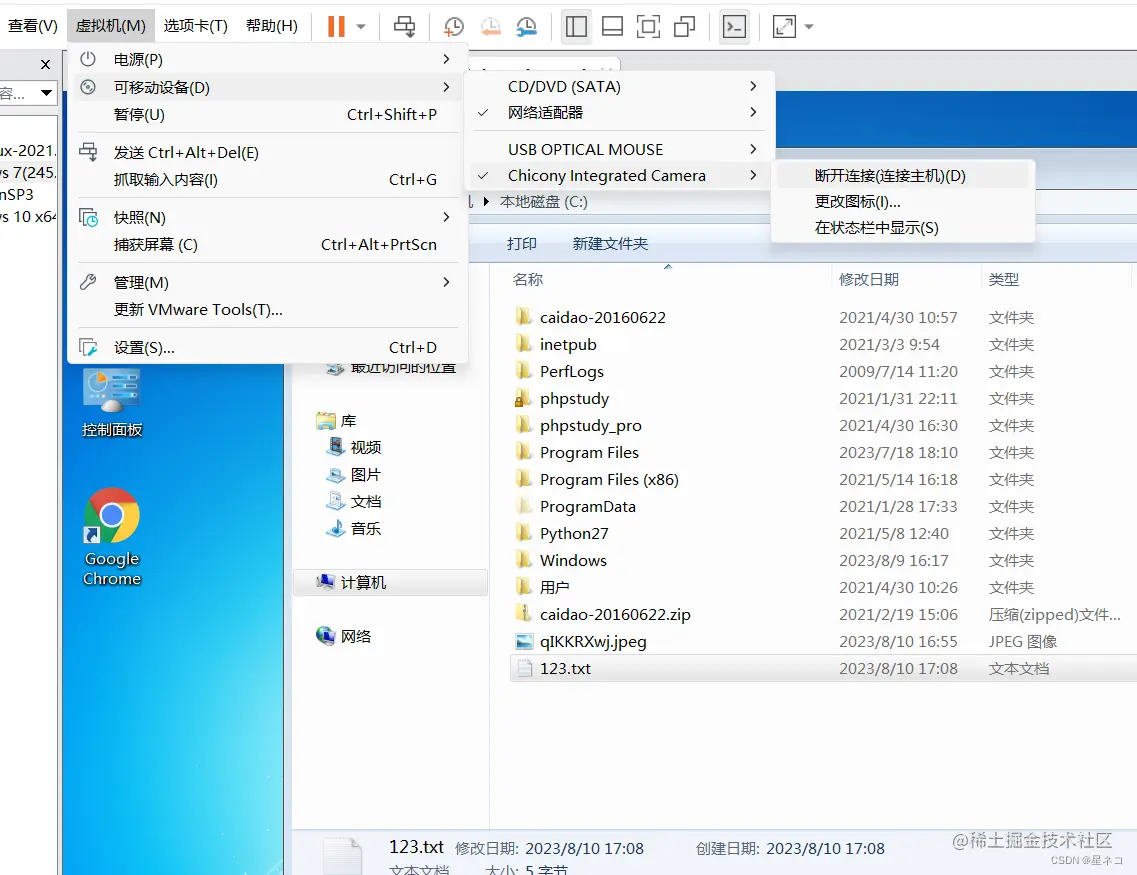This screenshot has height=875, width=1137.
Task: Sort by the 名称 column header
Action: pyautogui.click(x=528, y=279)
